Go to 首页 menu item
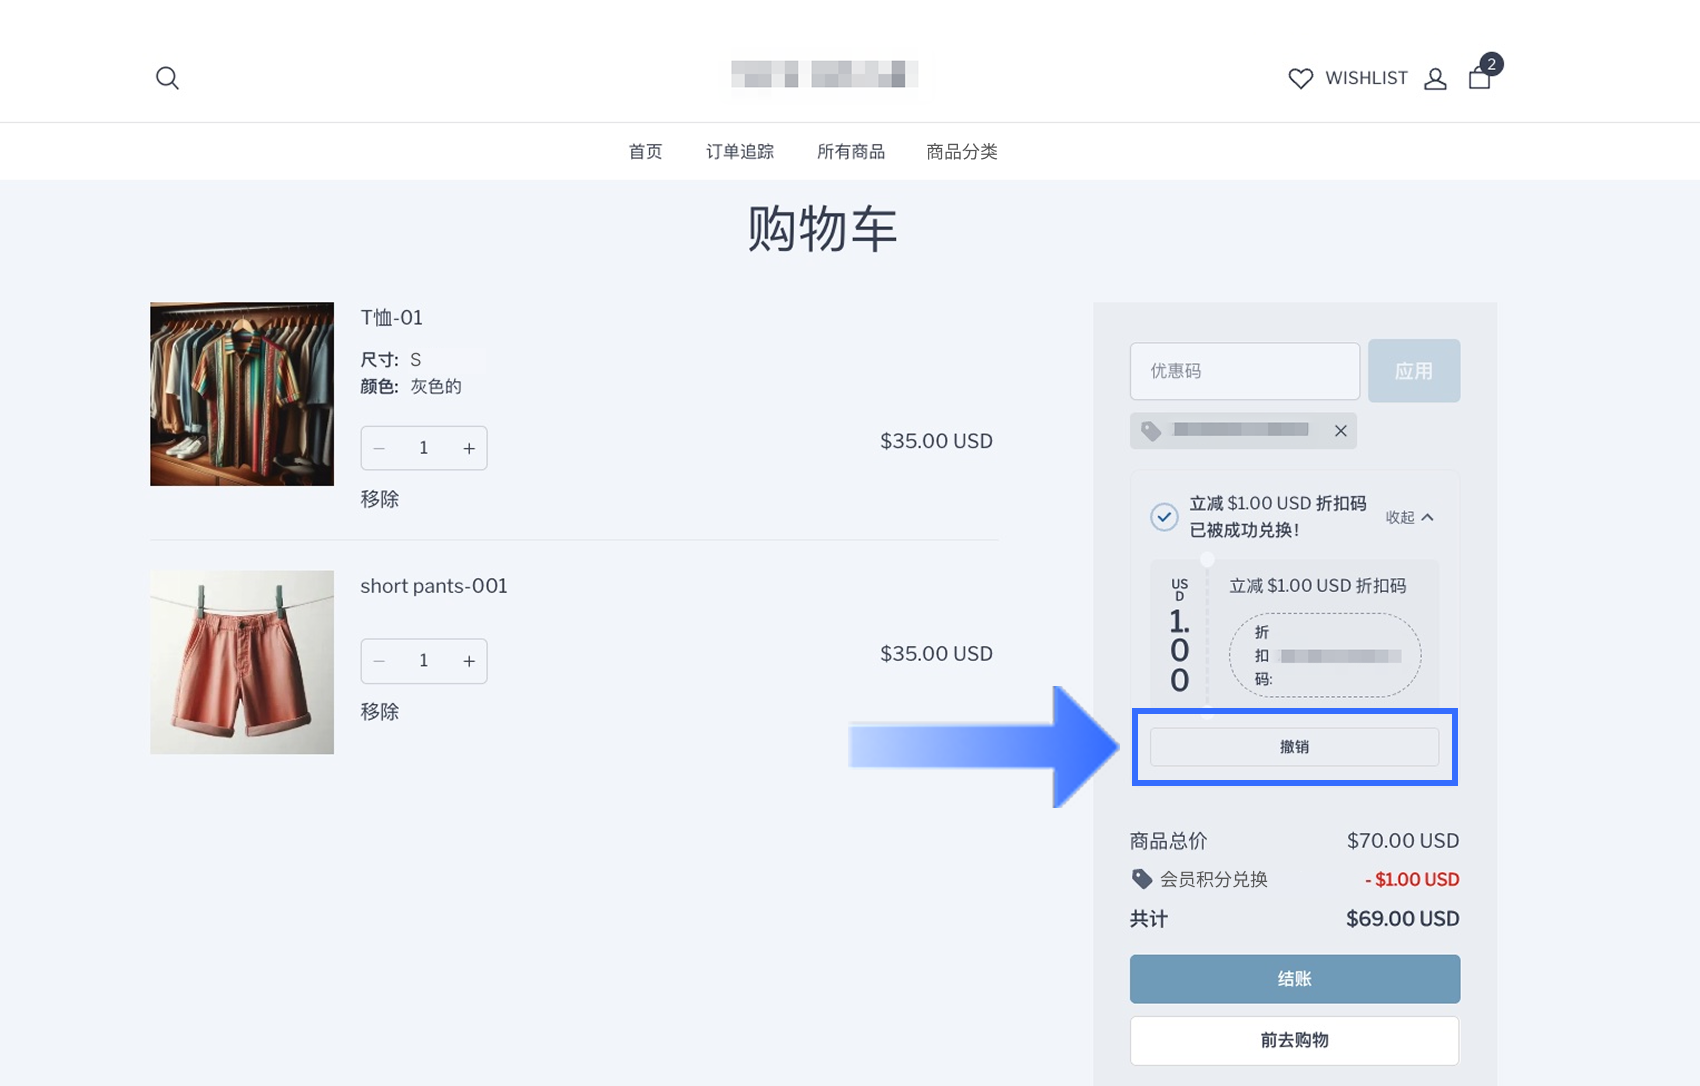This screenshot has height=1086, width=1700. point(645,151)
